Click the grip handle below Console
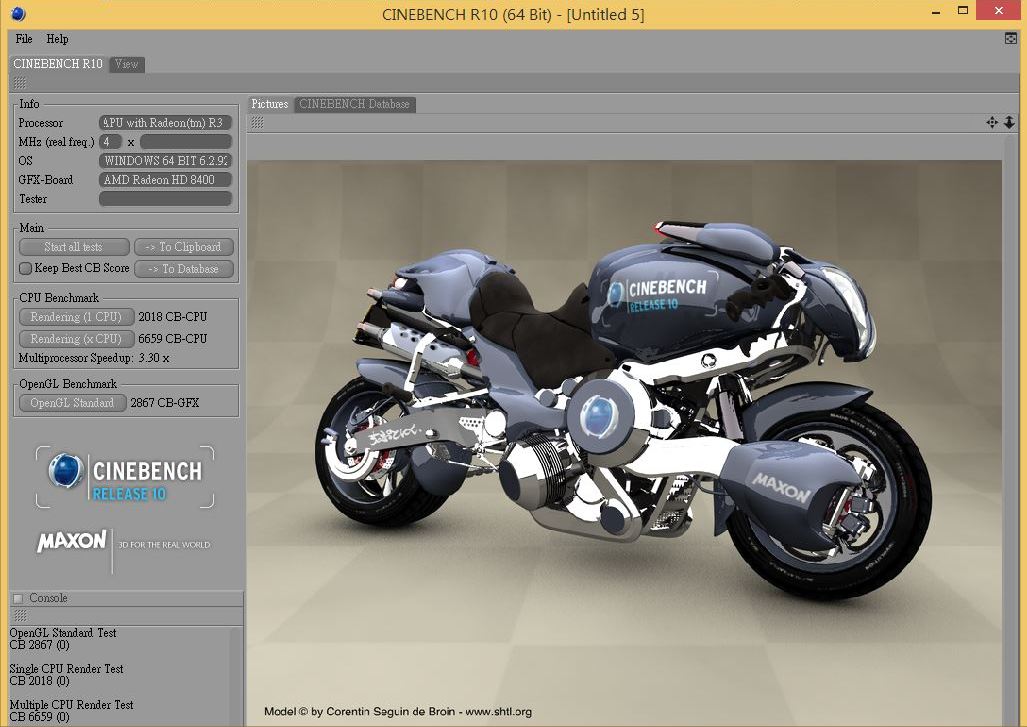1027x727 pixels. (20, 616)
